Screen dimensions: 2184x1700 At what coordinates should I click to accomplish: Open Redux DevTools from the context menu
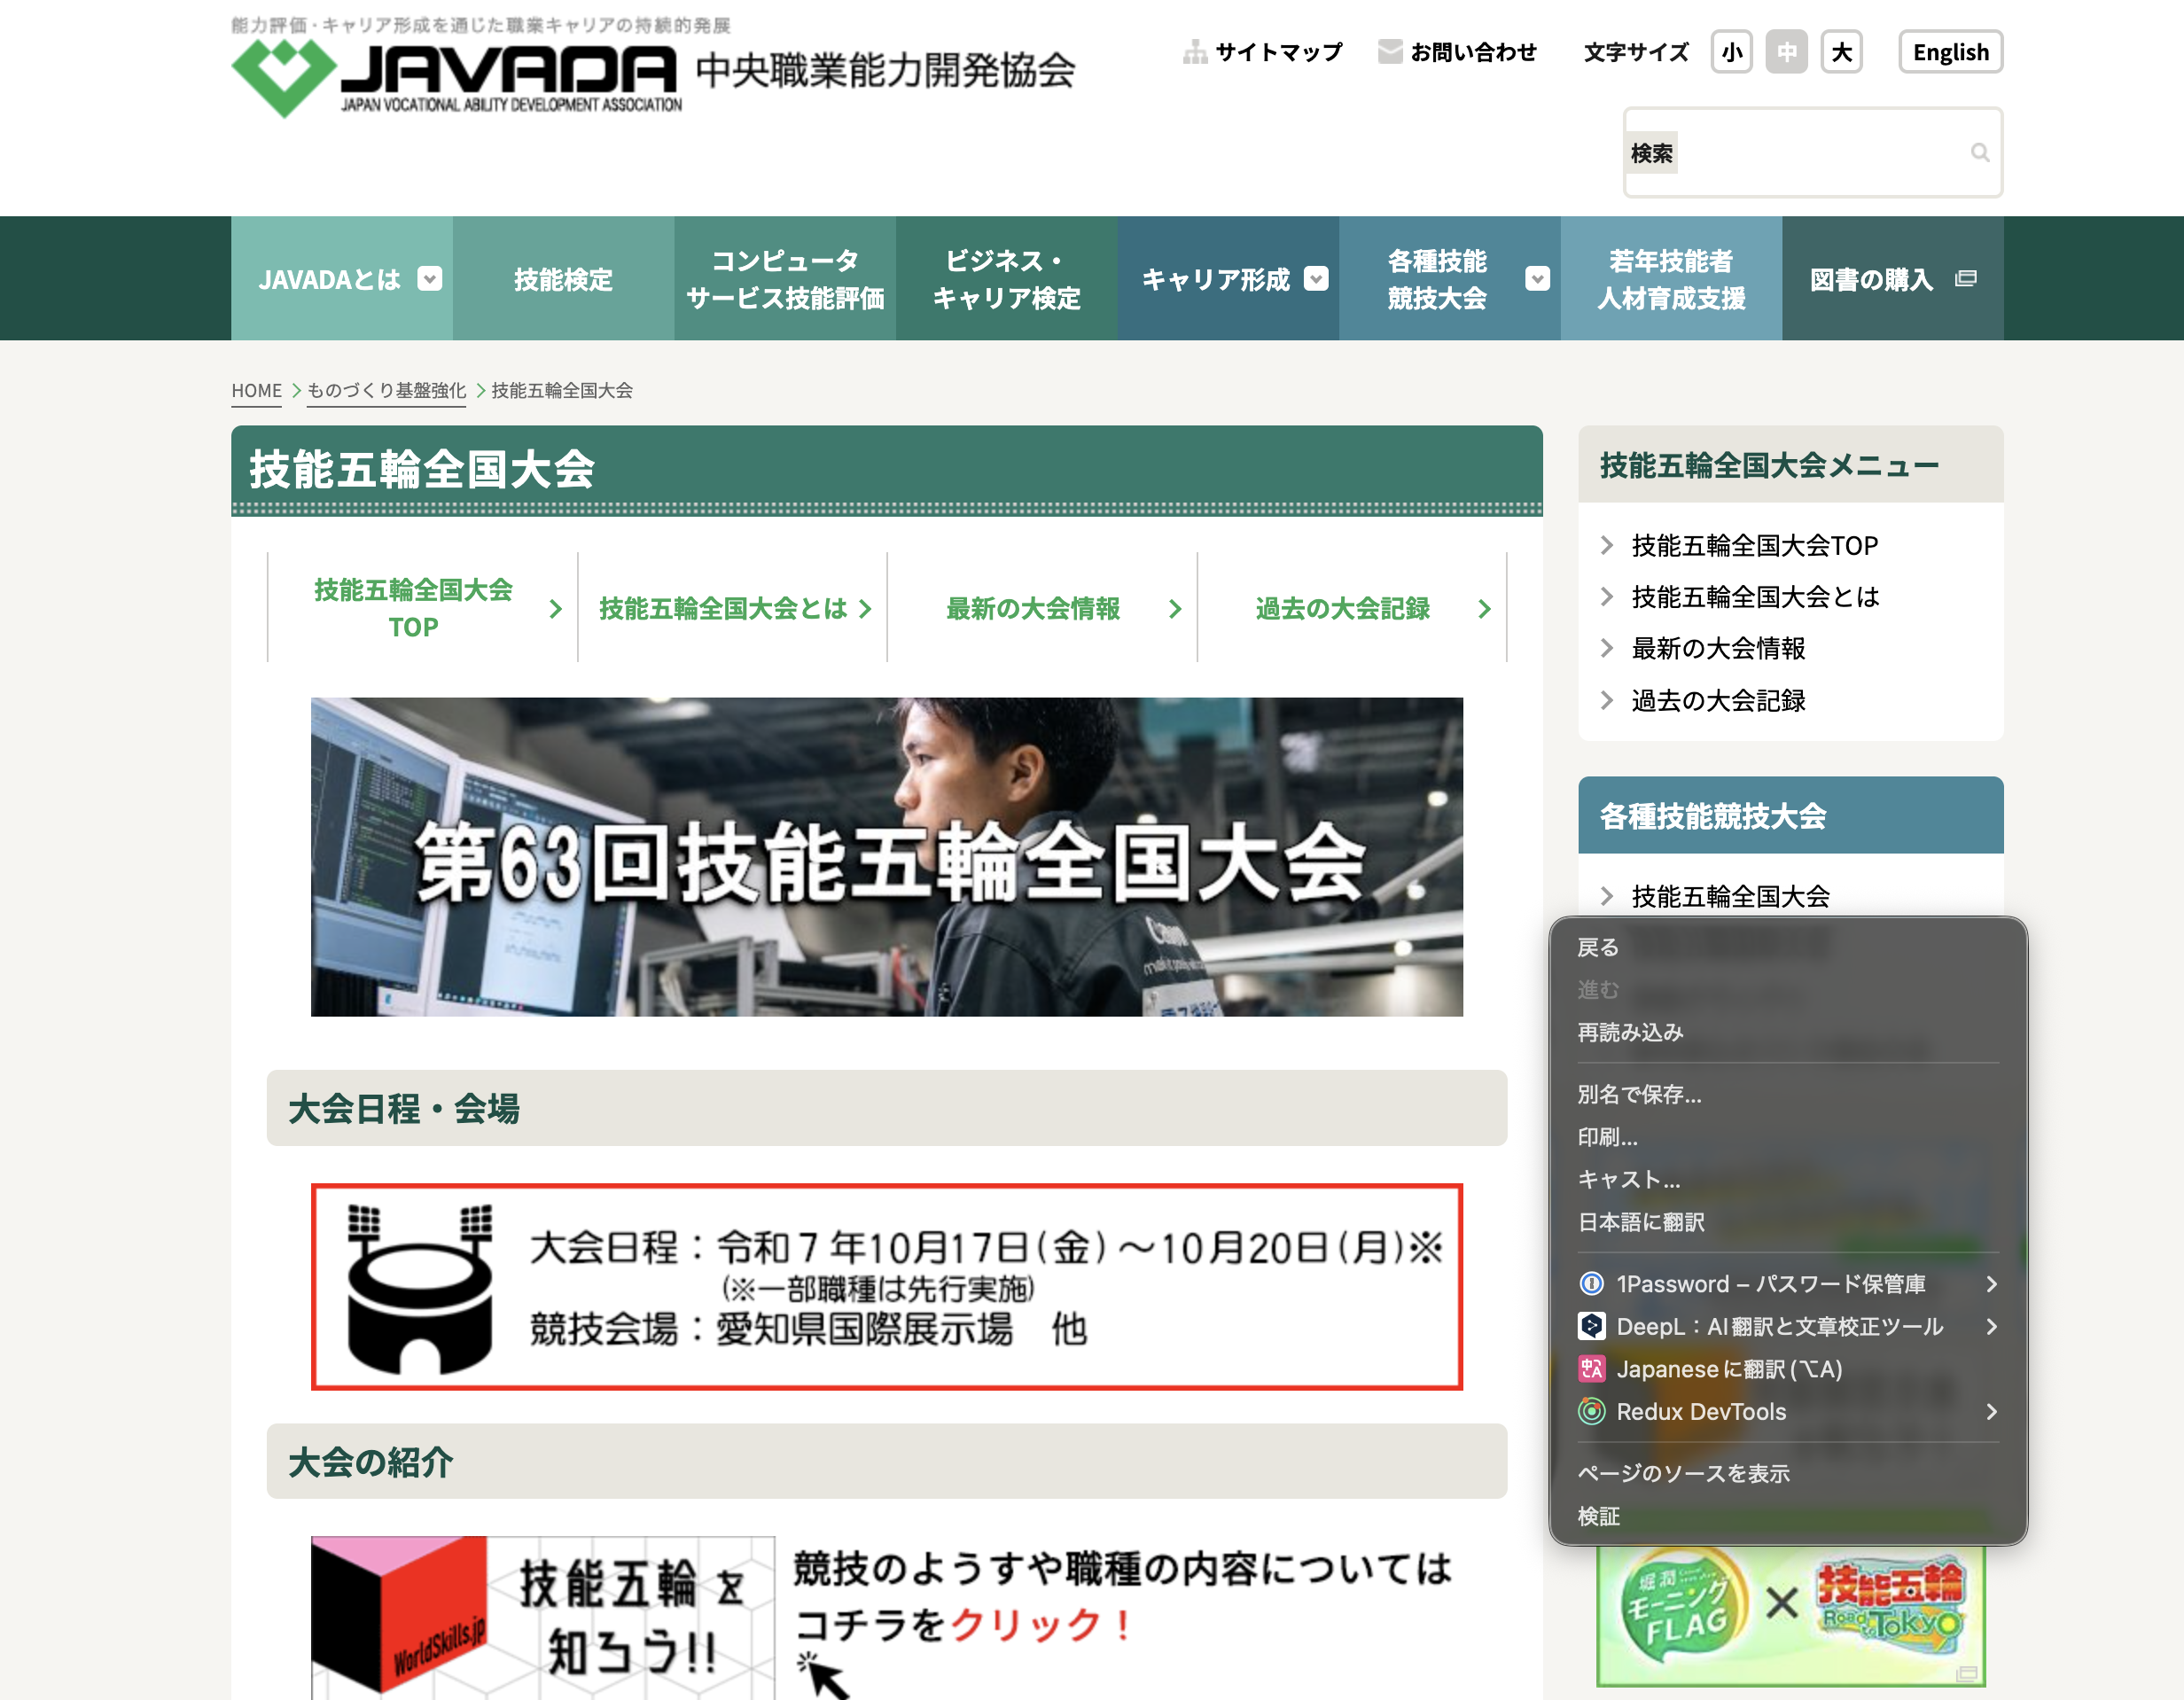(x=1700, y=1412)
